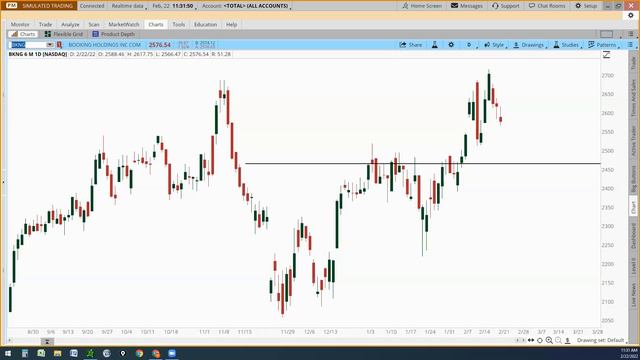Open the Big Buttons side tab
The width and height of the screenshot is (640, 360).
(633, 179)
